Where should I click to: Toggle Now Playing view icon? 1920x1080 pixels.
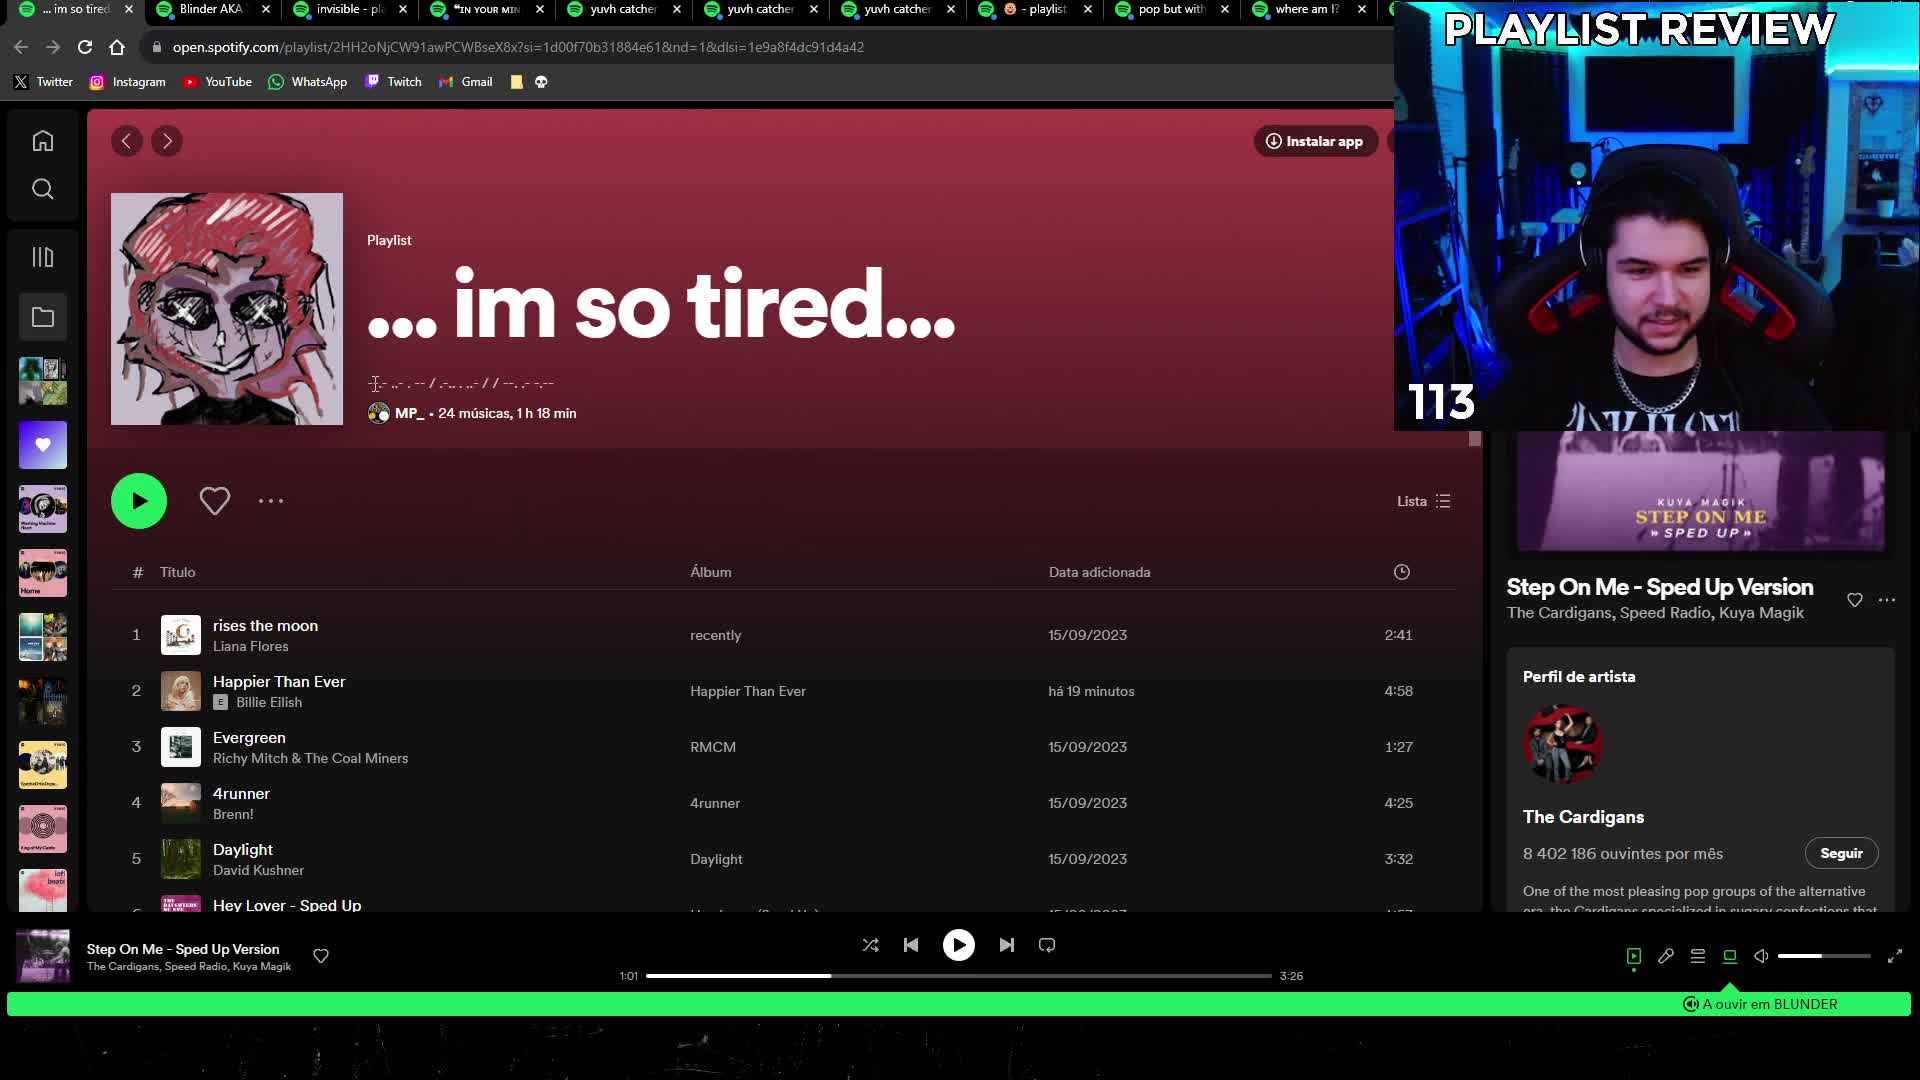pos(1634,956)
